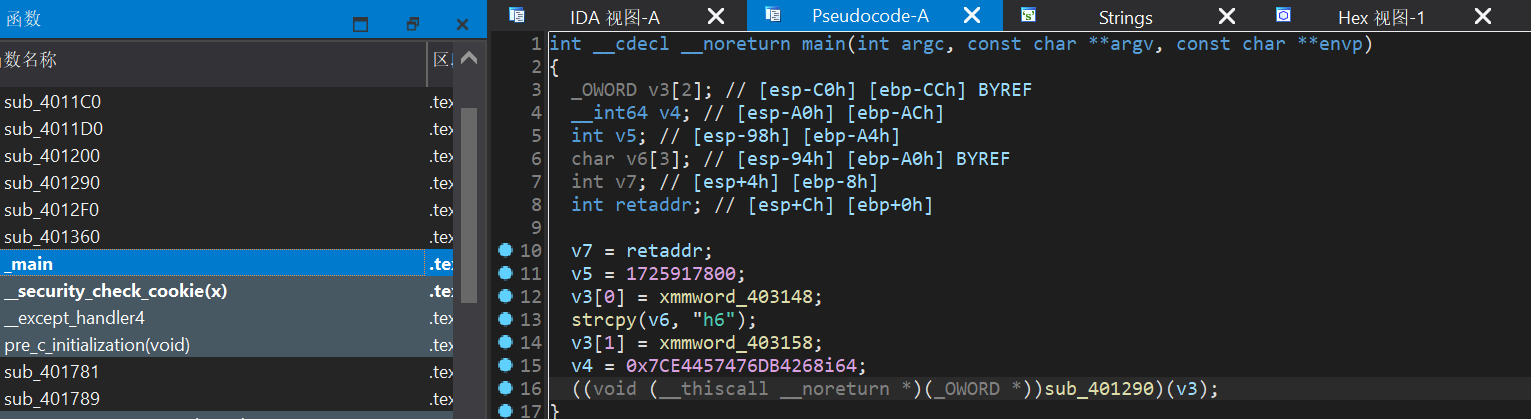This screenshot has width=1531, height=419.
Task: Click the Hex 视图-1 tab icon
Action: click(1284, 15)
